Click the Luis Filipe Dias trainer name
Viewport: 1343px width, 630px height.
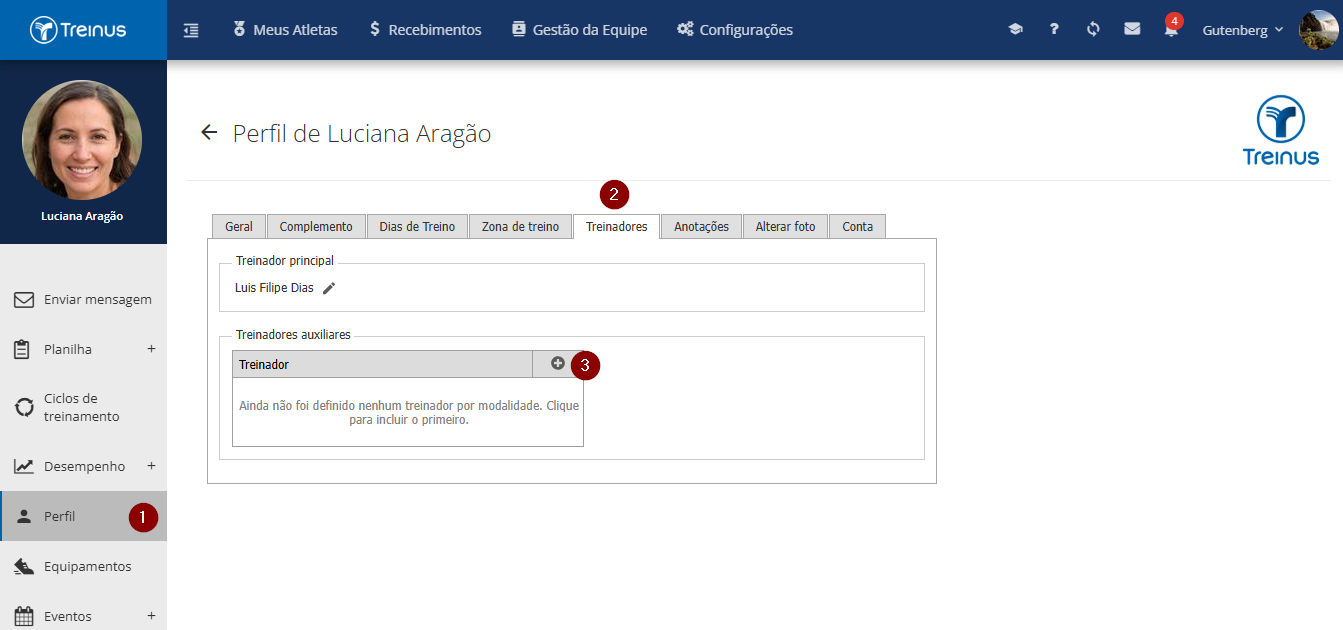click(x=274, y=288)
